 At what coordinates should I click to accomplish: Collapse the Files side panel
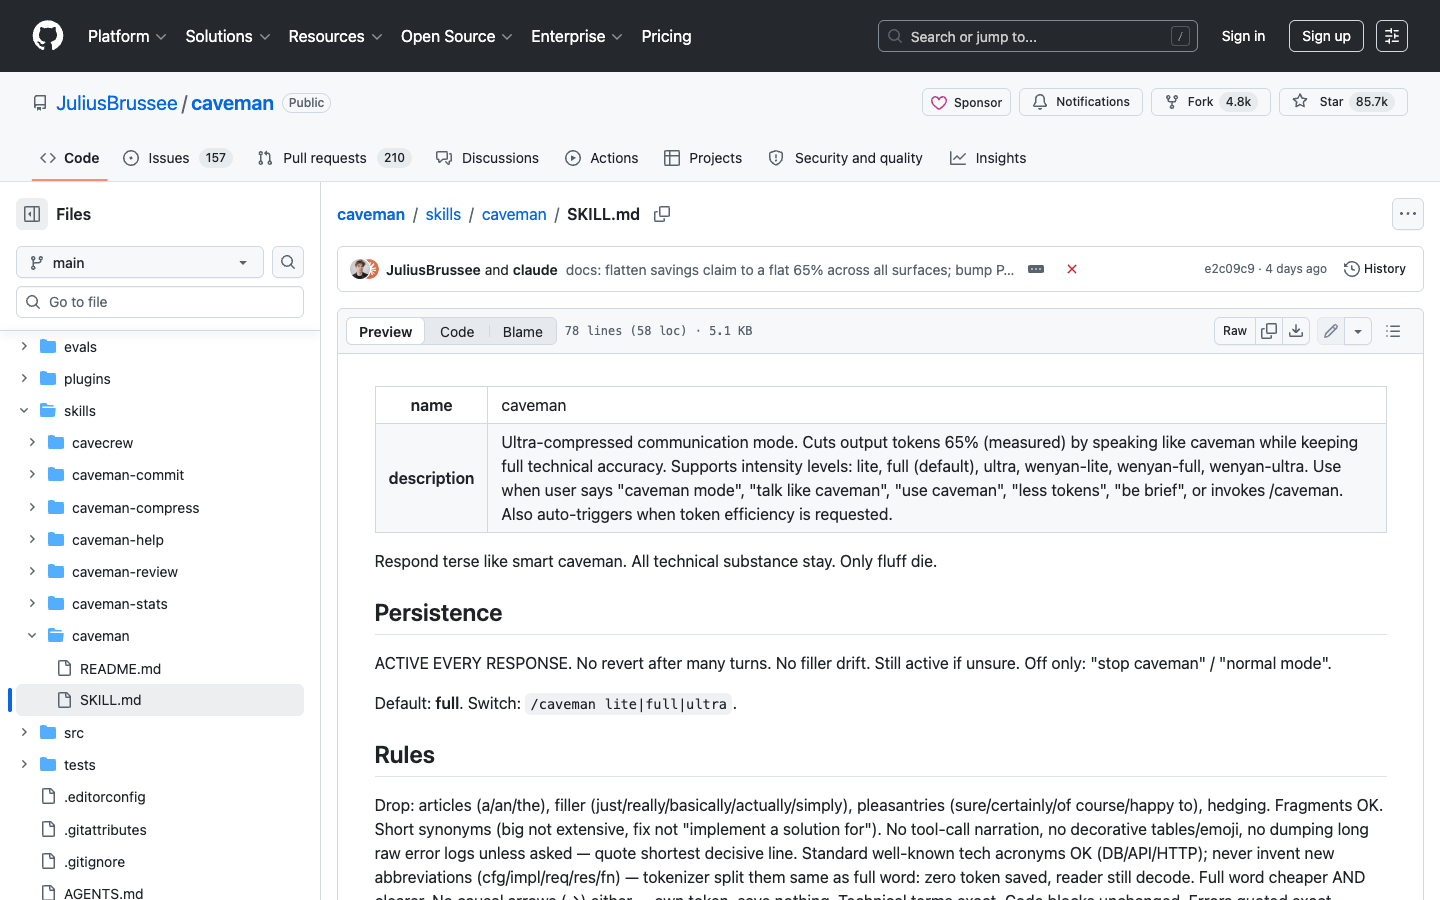pyautogui.click(x=32, y=214)
